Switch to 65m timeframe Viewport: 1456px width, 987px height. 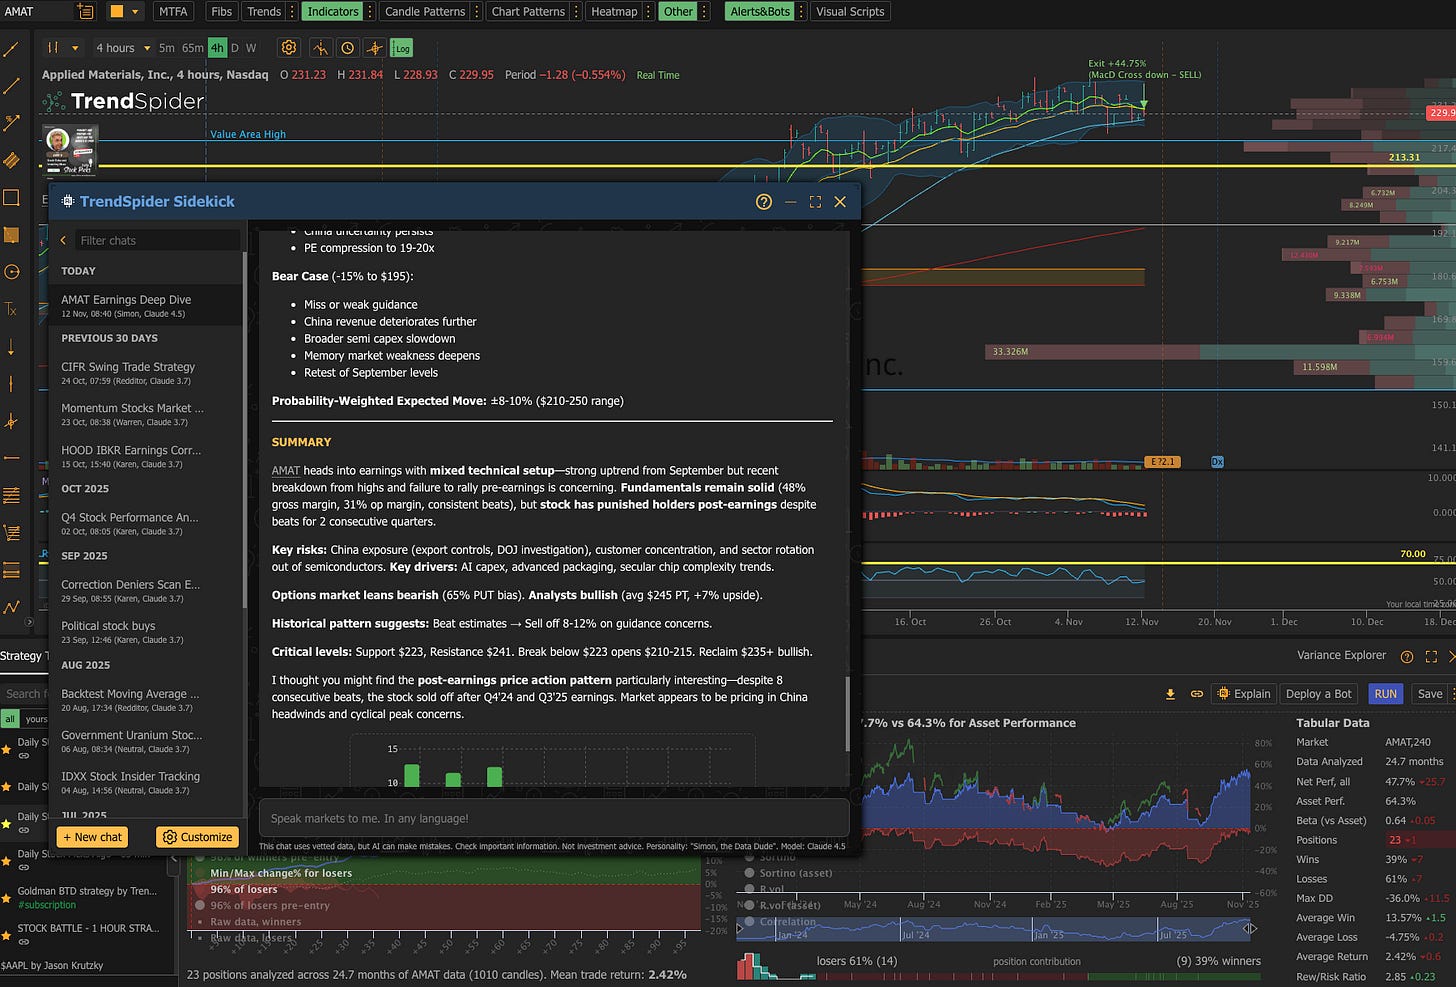[193, 48]
